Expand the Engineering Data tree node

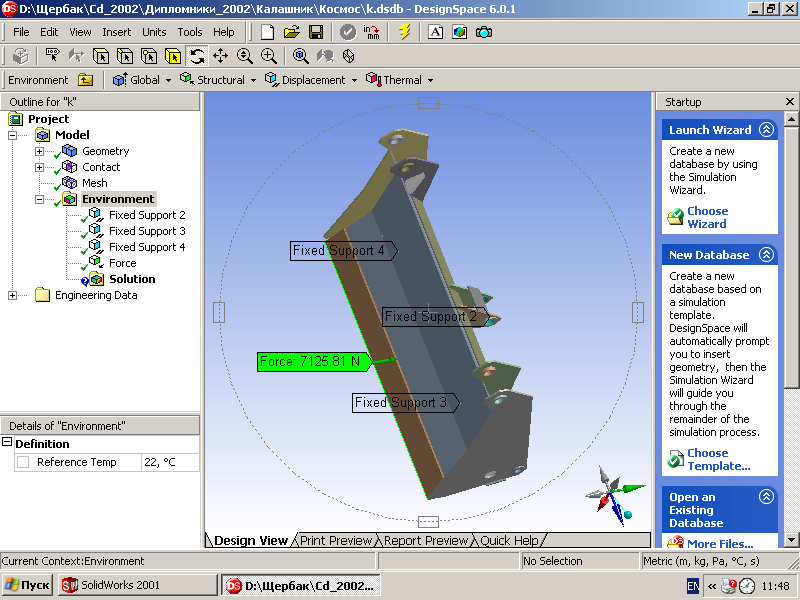click(13, 295)
